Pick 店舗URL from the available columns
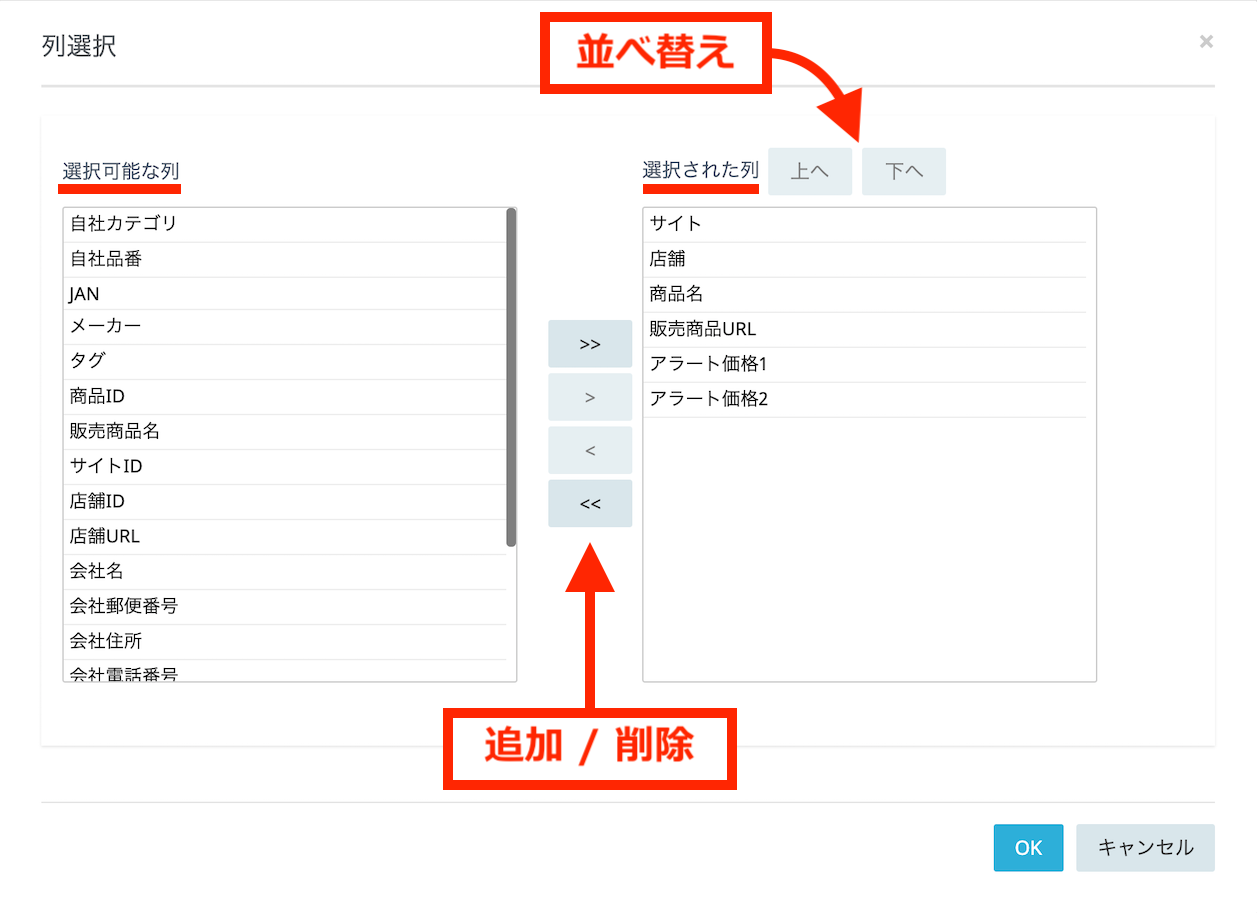Image resolution: width=1257 pixels, height=913 pixels. [105, 536]
